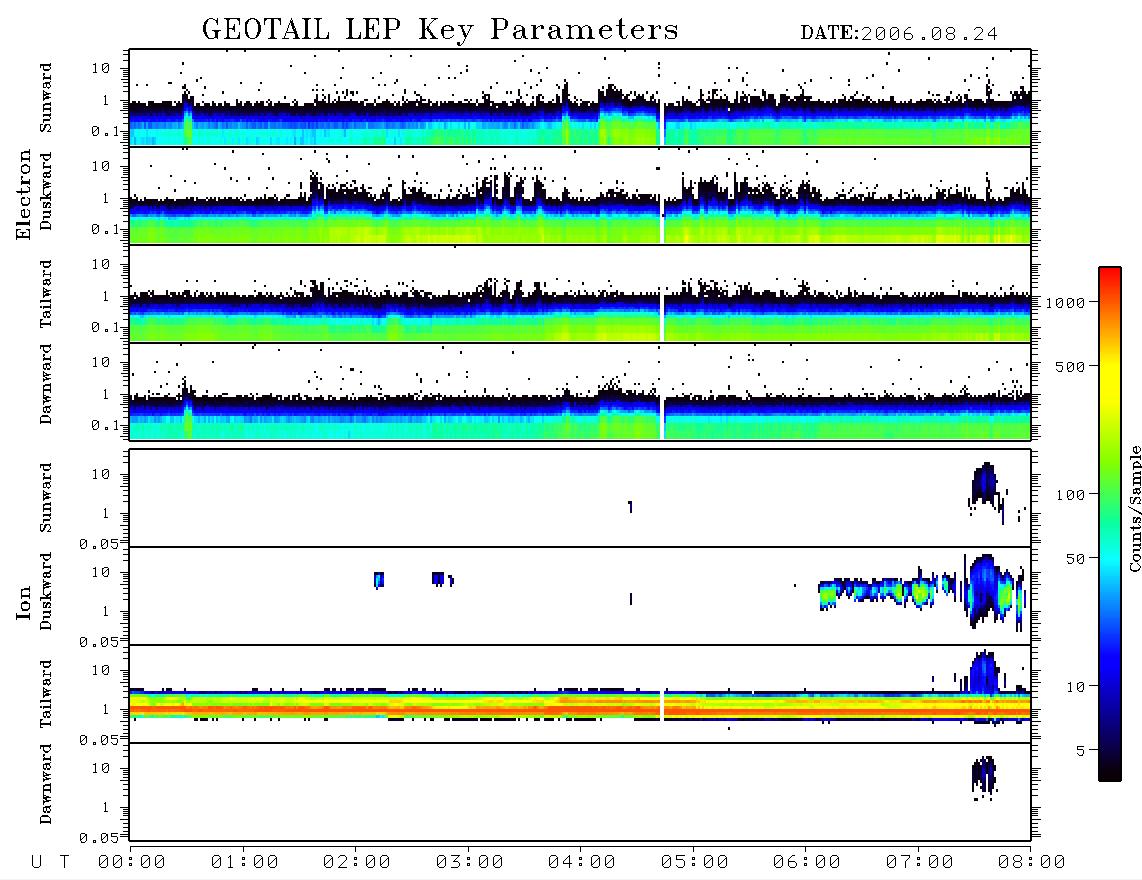Click the Ion Tailward panel label
The height and width of the screenshot is (880, 1142).
tap(46, 694)
